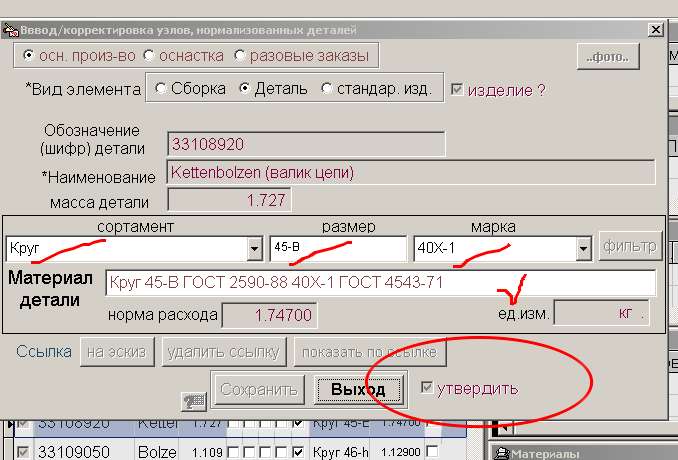This screenshot has width=678, height=460.
Task: Select the 'осн. произ-во' radio button
Action: click(28, 55)
